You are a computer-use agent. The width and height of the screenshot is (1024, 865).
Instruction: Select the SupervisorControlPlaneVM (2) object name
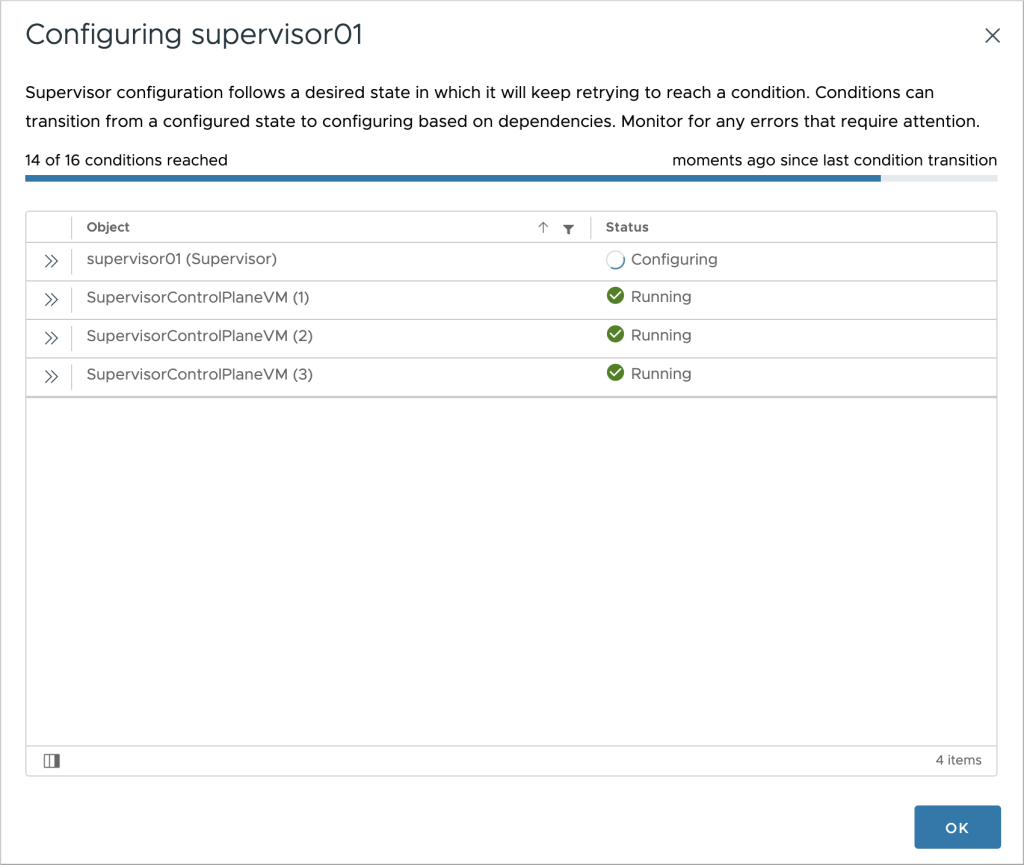[x=199, y=336]
